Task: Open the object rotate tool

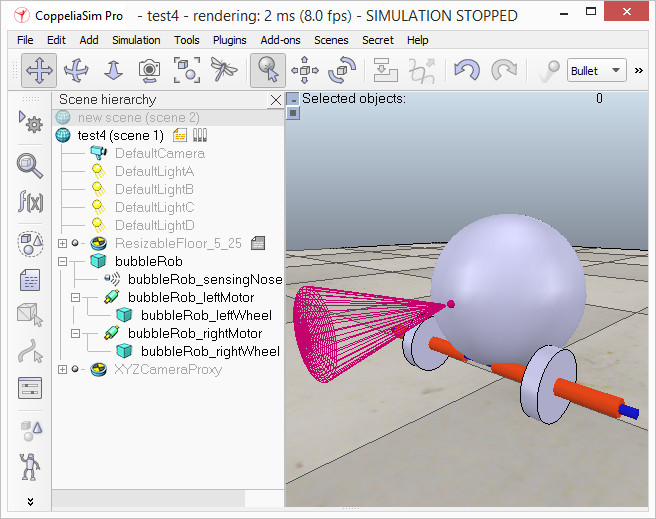Action: tap(342, 70)
